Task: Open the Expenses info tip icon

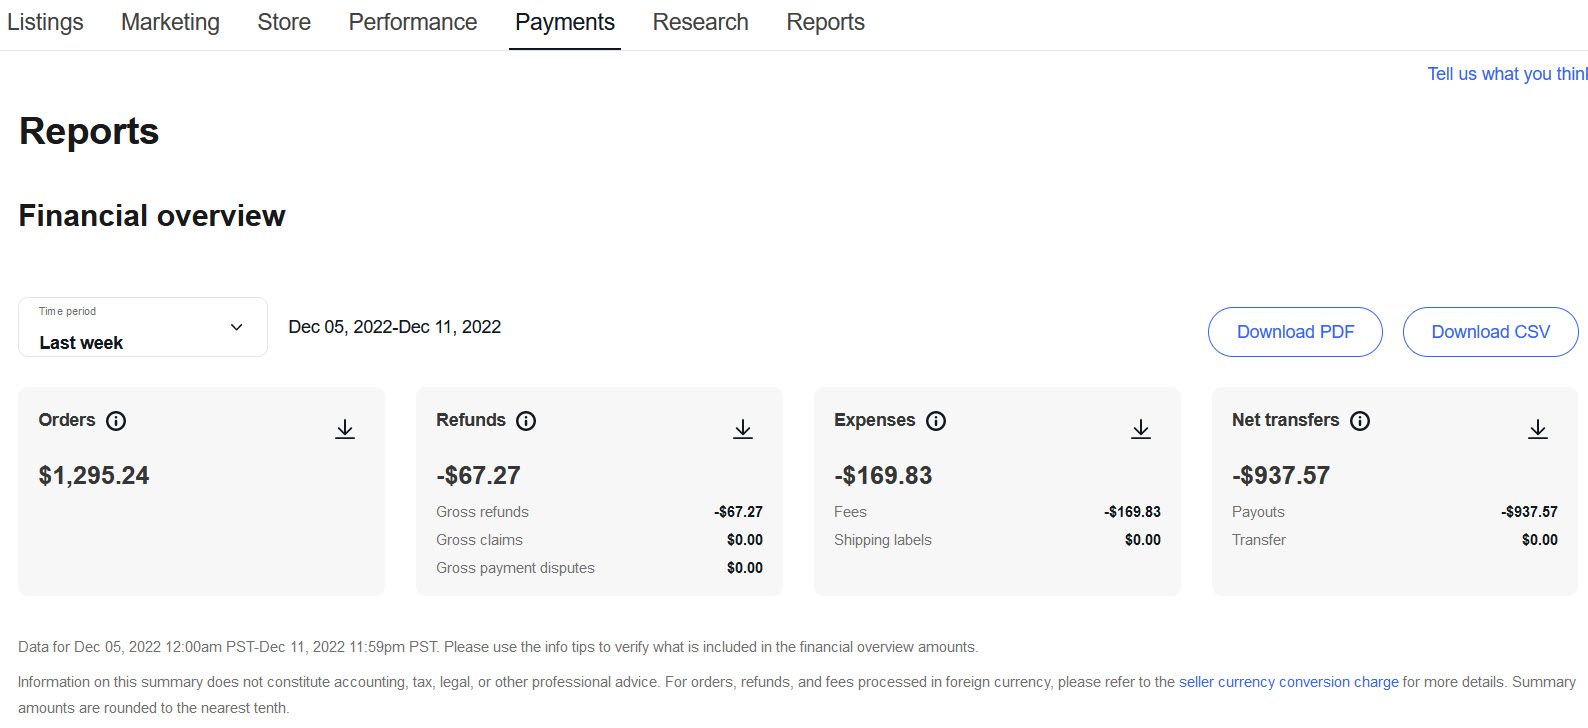Action: point(936,421)
